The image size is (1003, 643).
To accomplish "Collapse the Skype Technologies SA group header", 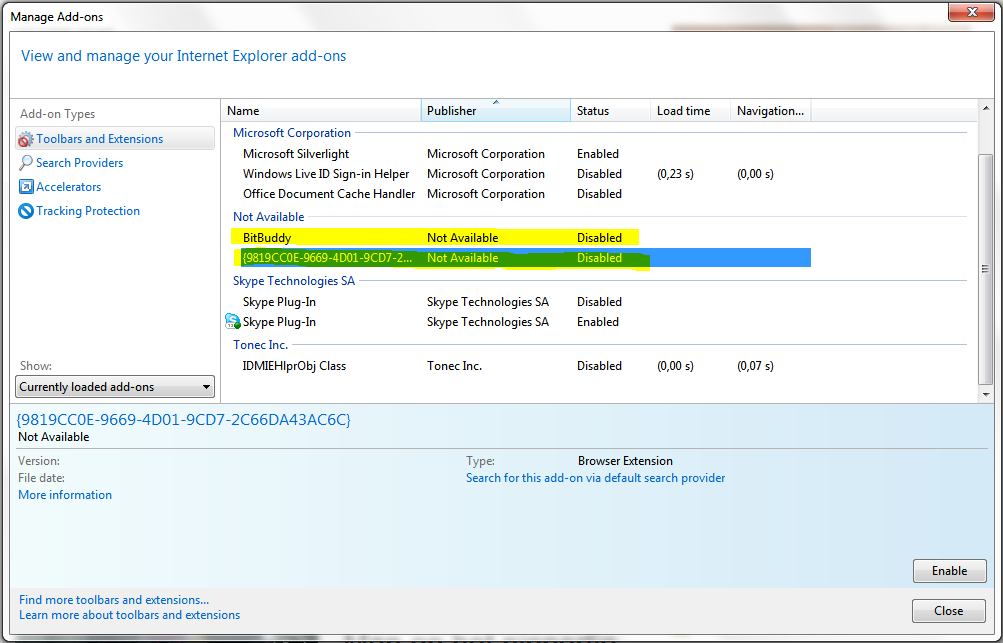I will click(294, 280).
